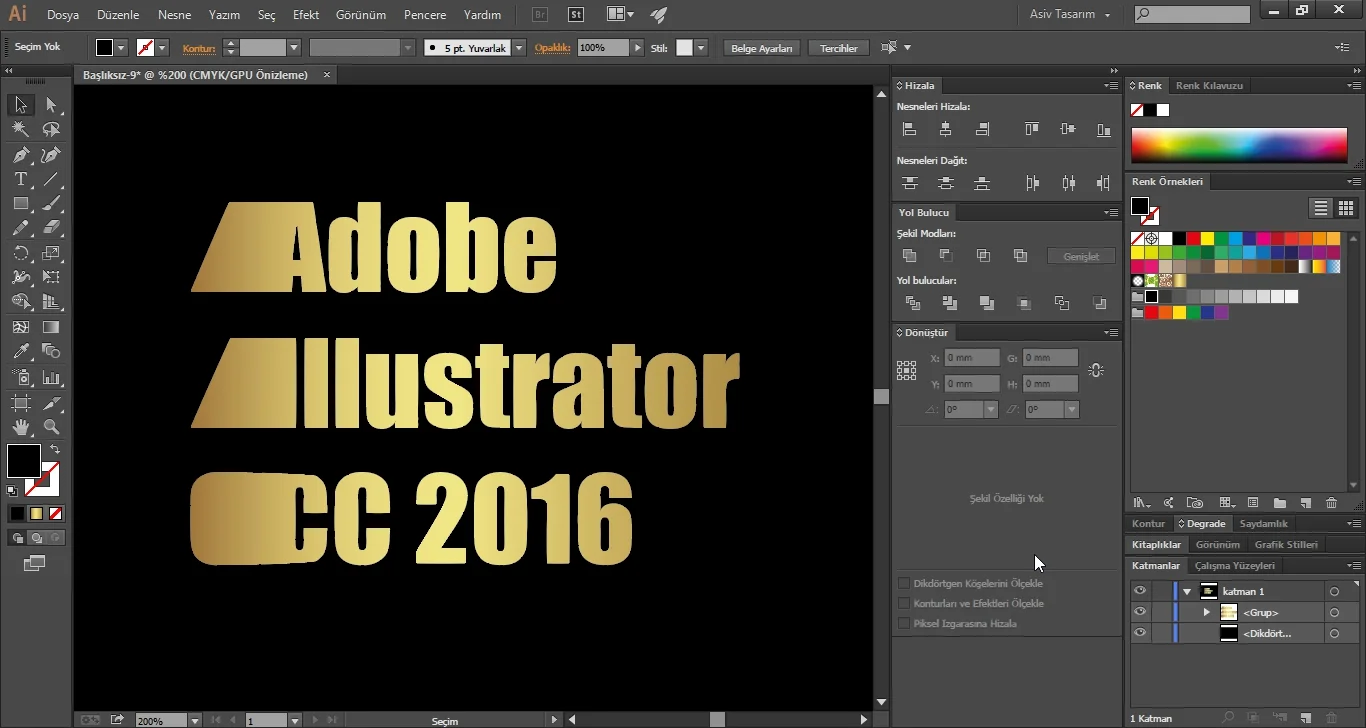Select the Selection tool (black arrow)
Screen dimensions: 1366x728
point(20,105)
